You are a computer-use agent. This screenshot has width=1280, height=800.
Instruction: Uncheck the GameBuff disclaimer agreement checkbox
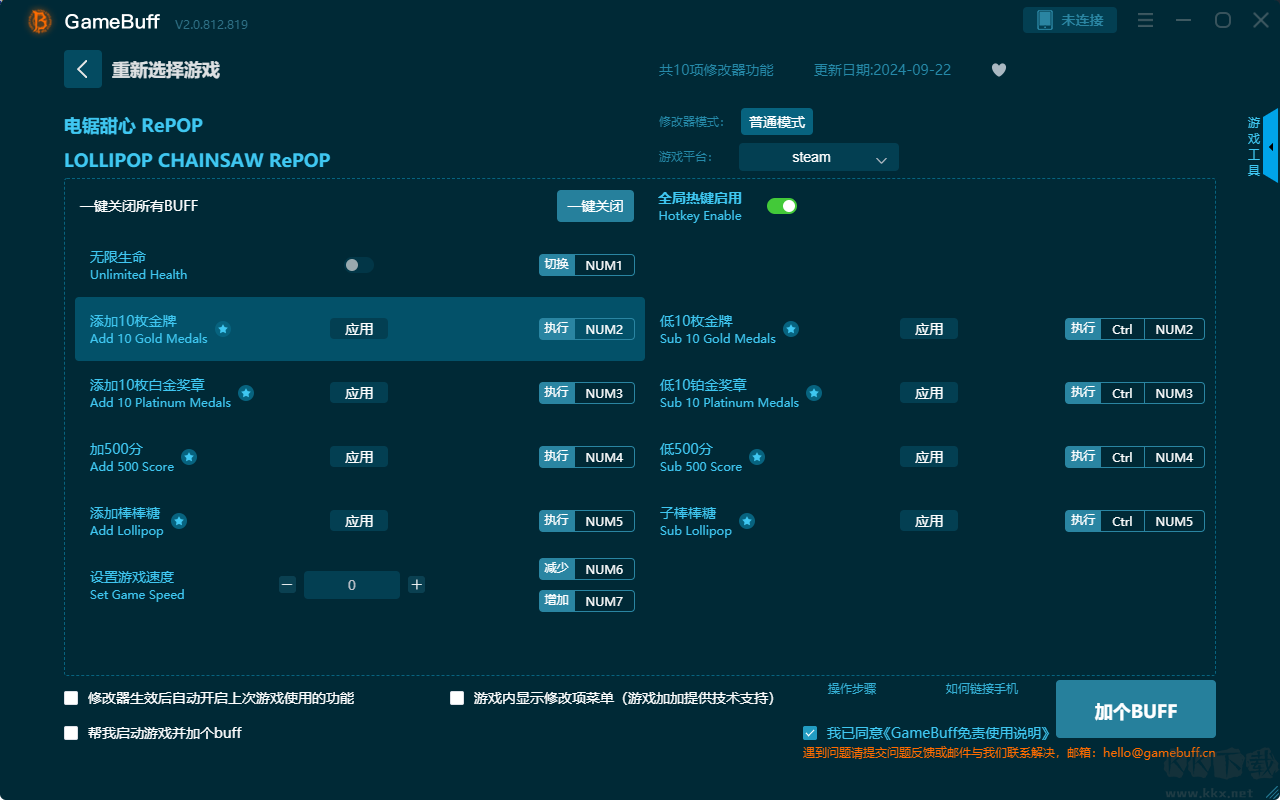[810, 733]
